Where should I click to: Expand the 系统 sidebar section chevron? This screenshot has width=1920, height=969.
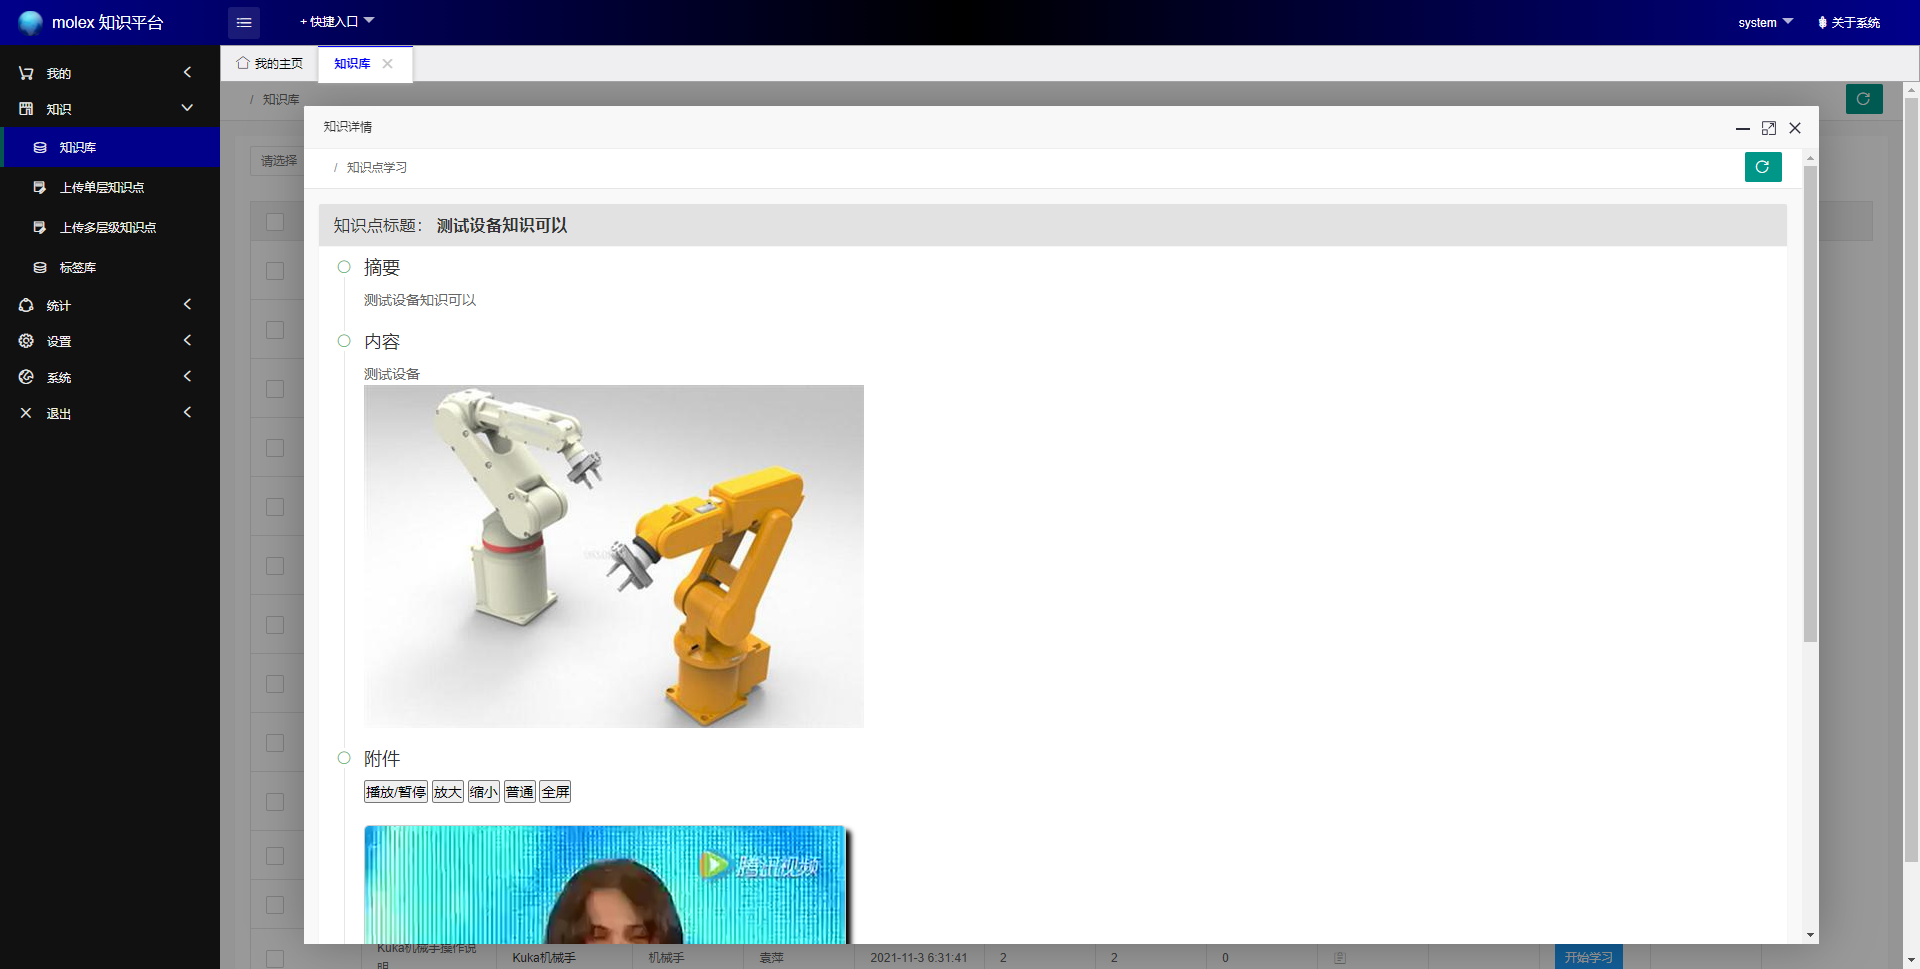point(187,376)
